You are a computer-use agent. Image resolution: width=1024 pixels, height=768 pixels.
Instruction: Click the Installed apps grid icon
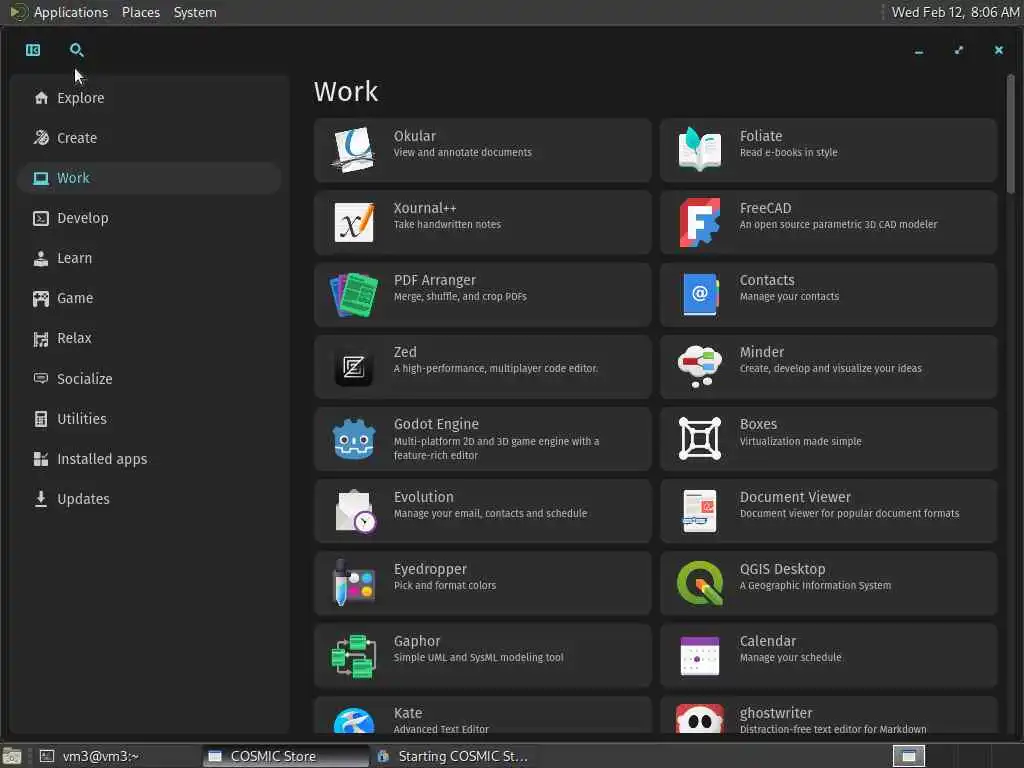click(x=40, y=459)
